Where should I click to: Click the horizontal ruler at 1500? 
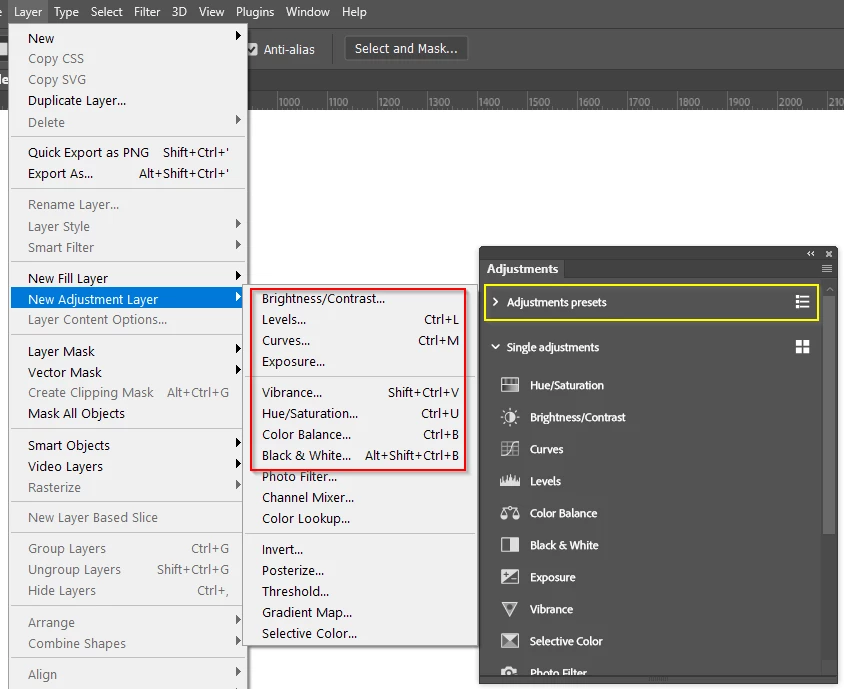click(x=538, y=102)
